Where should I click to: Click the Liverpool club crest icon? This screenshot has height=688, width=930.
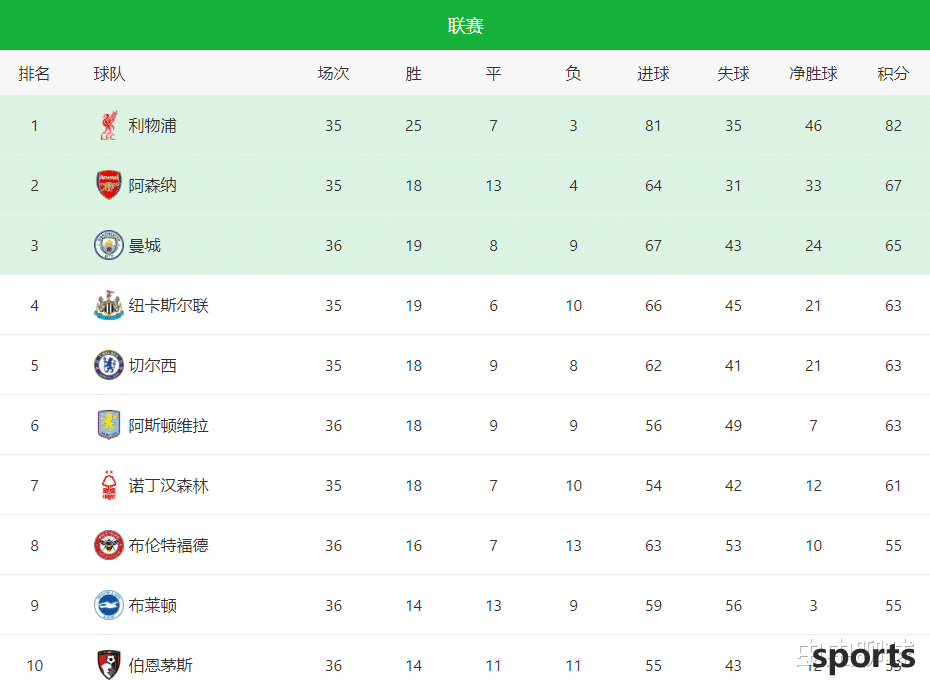coord(109,126)
